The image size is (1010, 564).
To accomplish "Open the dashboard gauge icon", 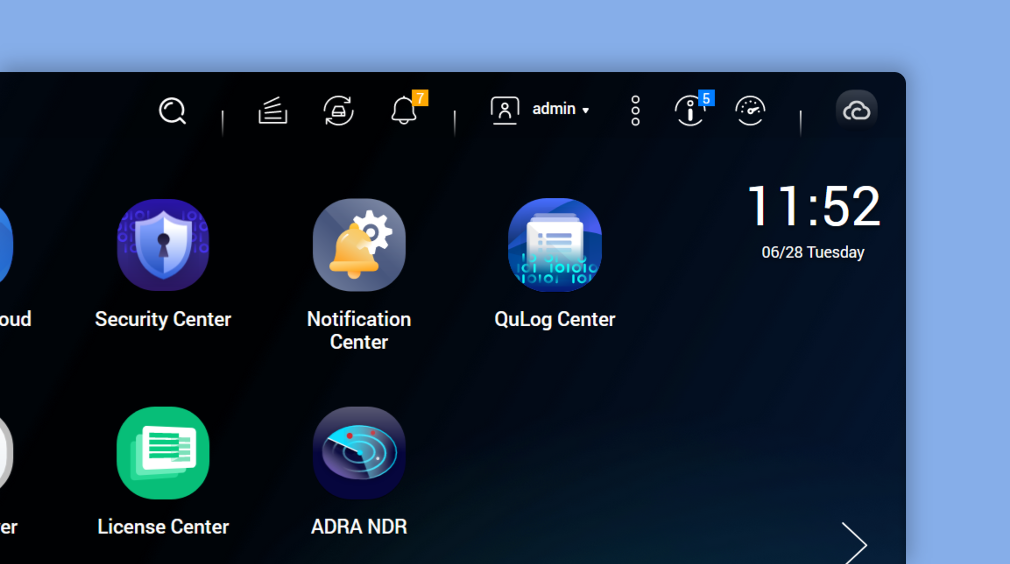I will 750,111.
